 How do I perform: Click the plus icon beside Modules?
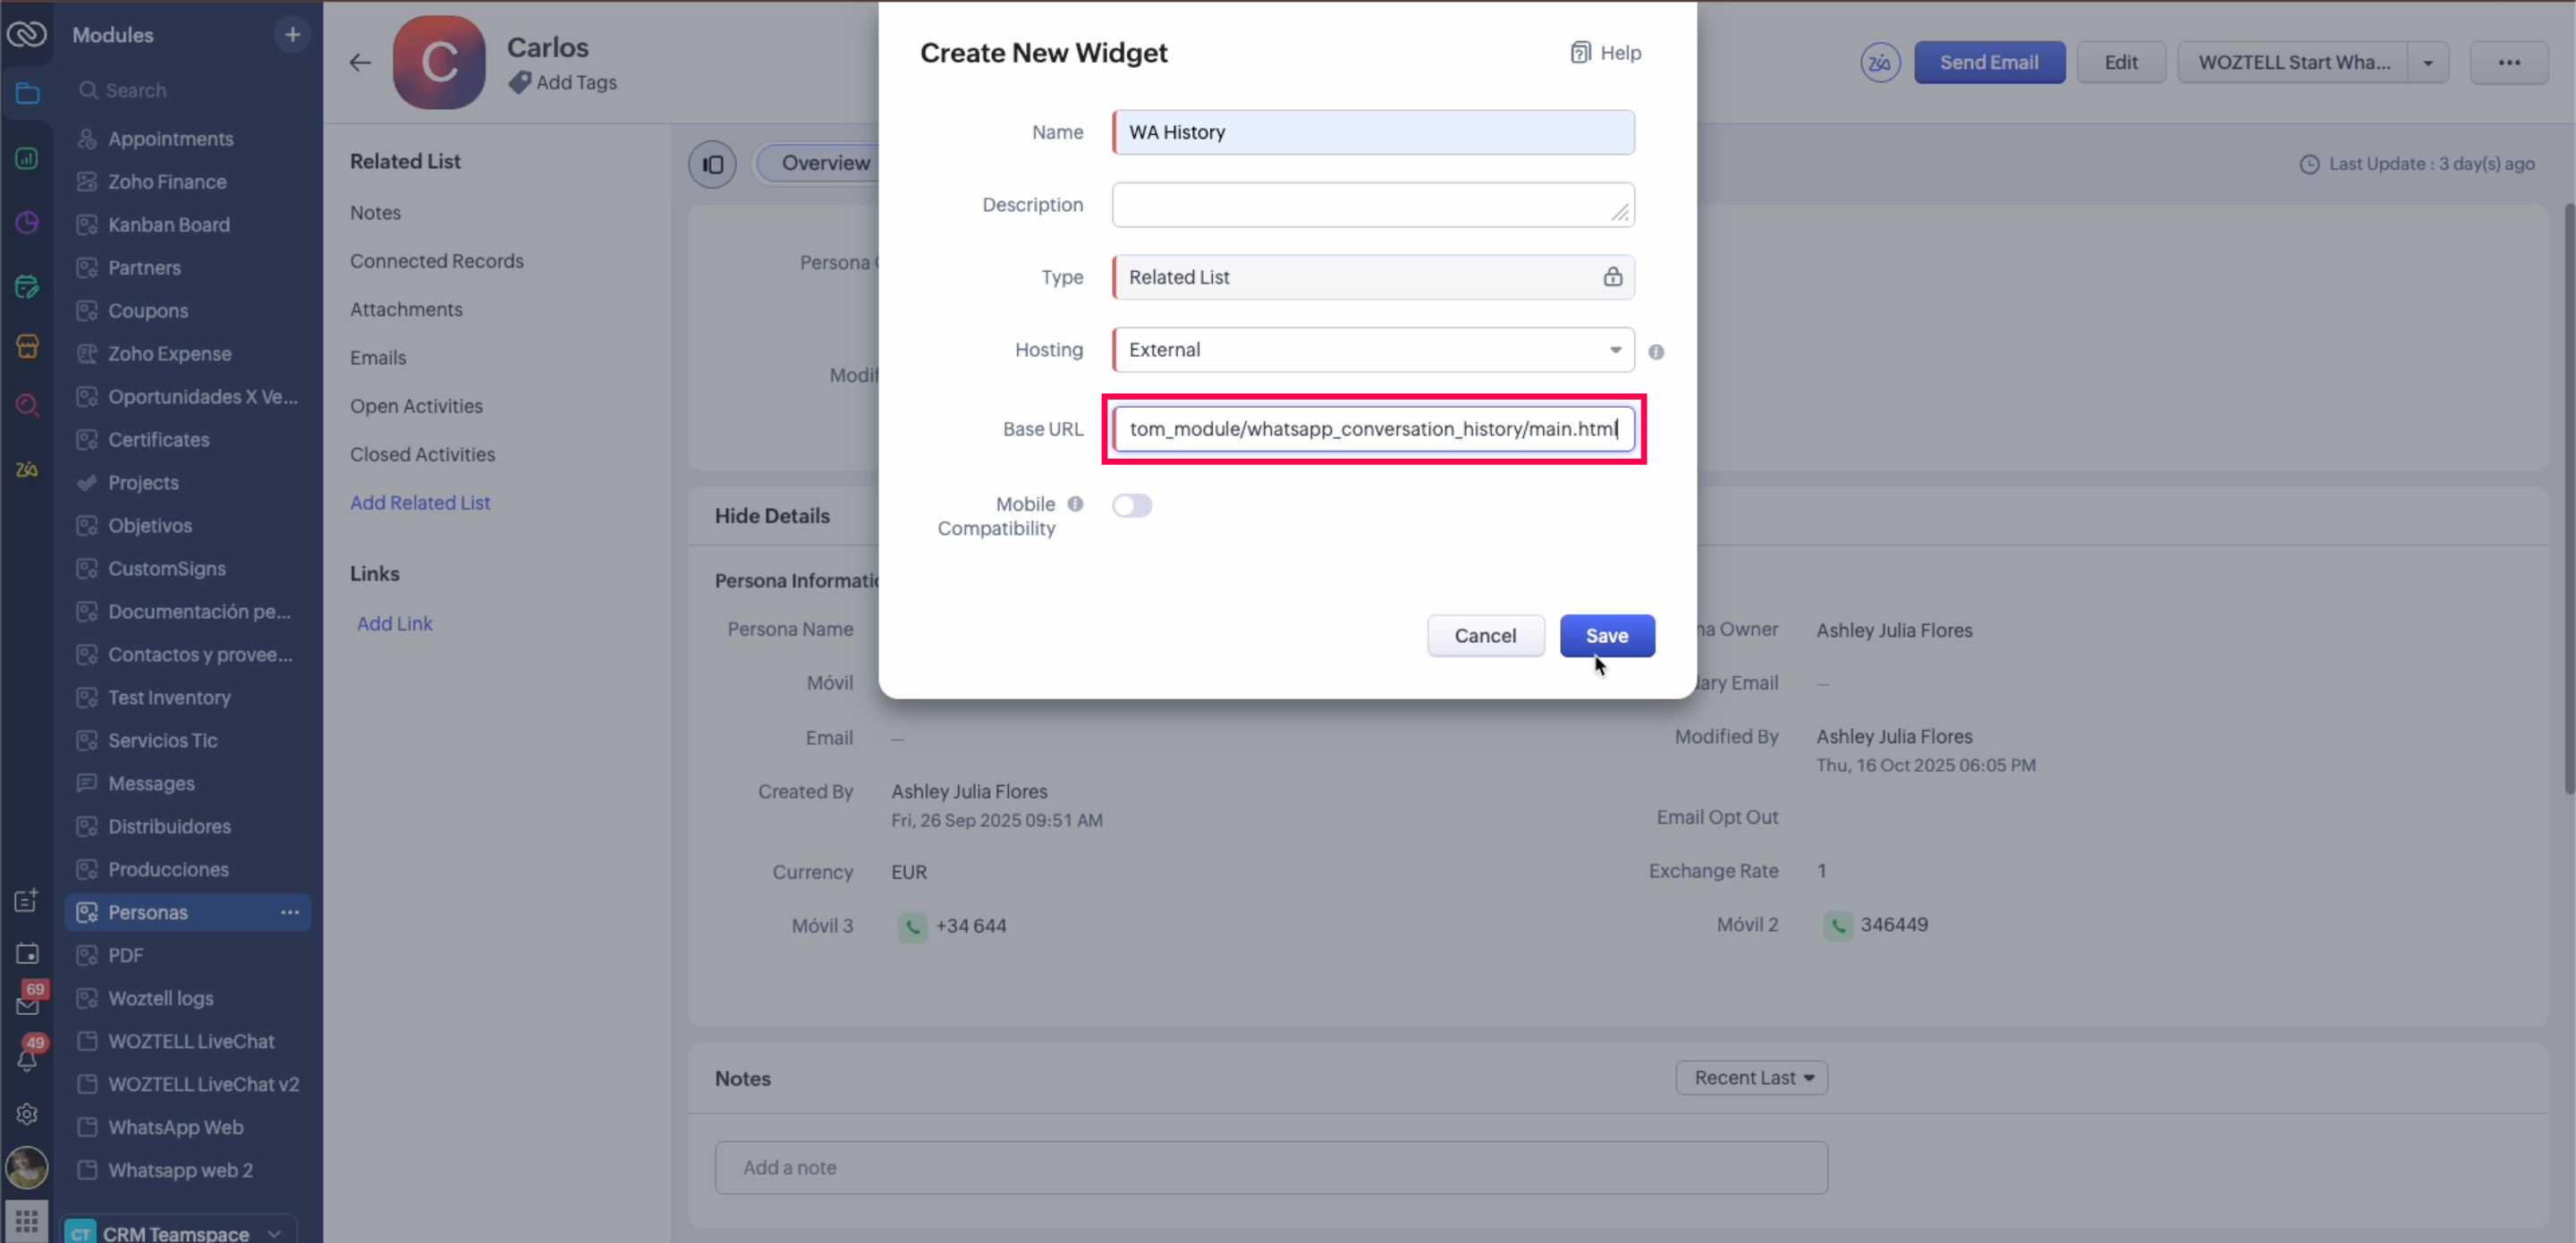tap(292, 35)
